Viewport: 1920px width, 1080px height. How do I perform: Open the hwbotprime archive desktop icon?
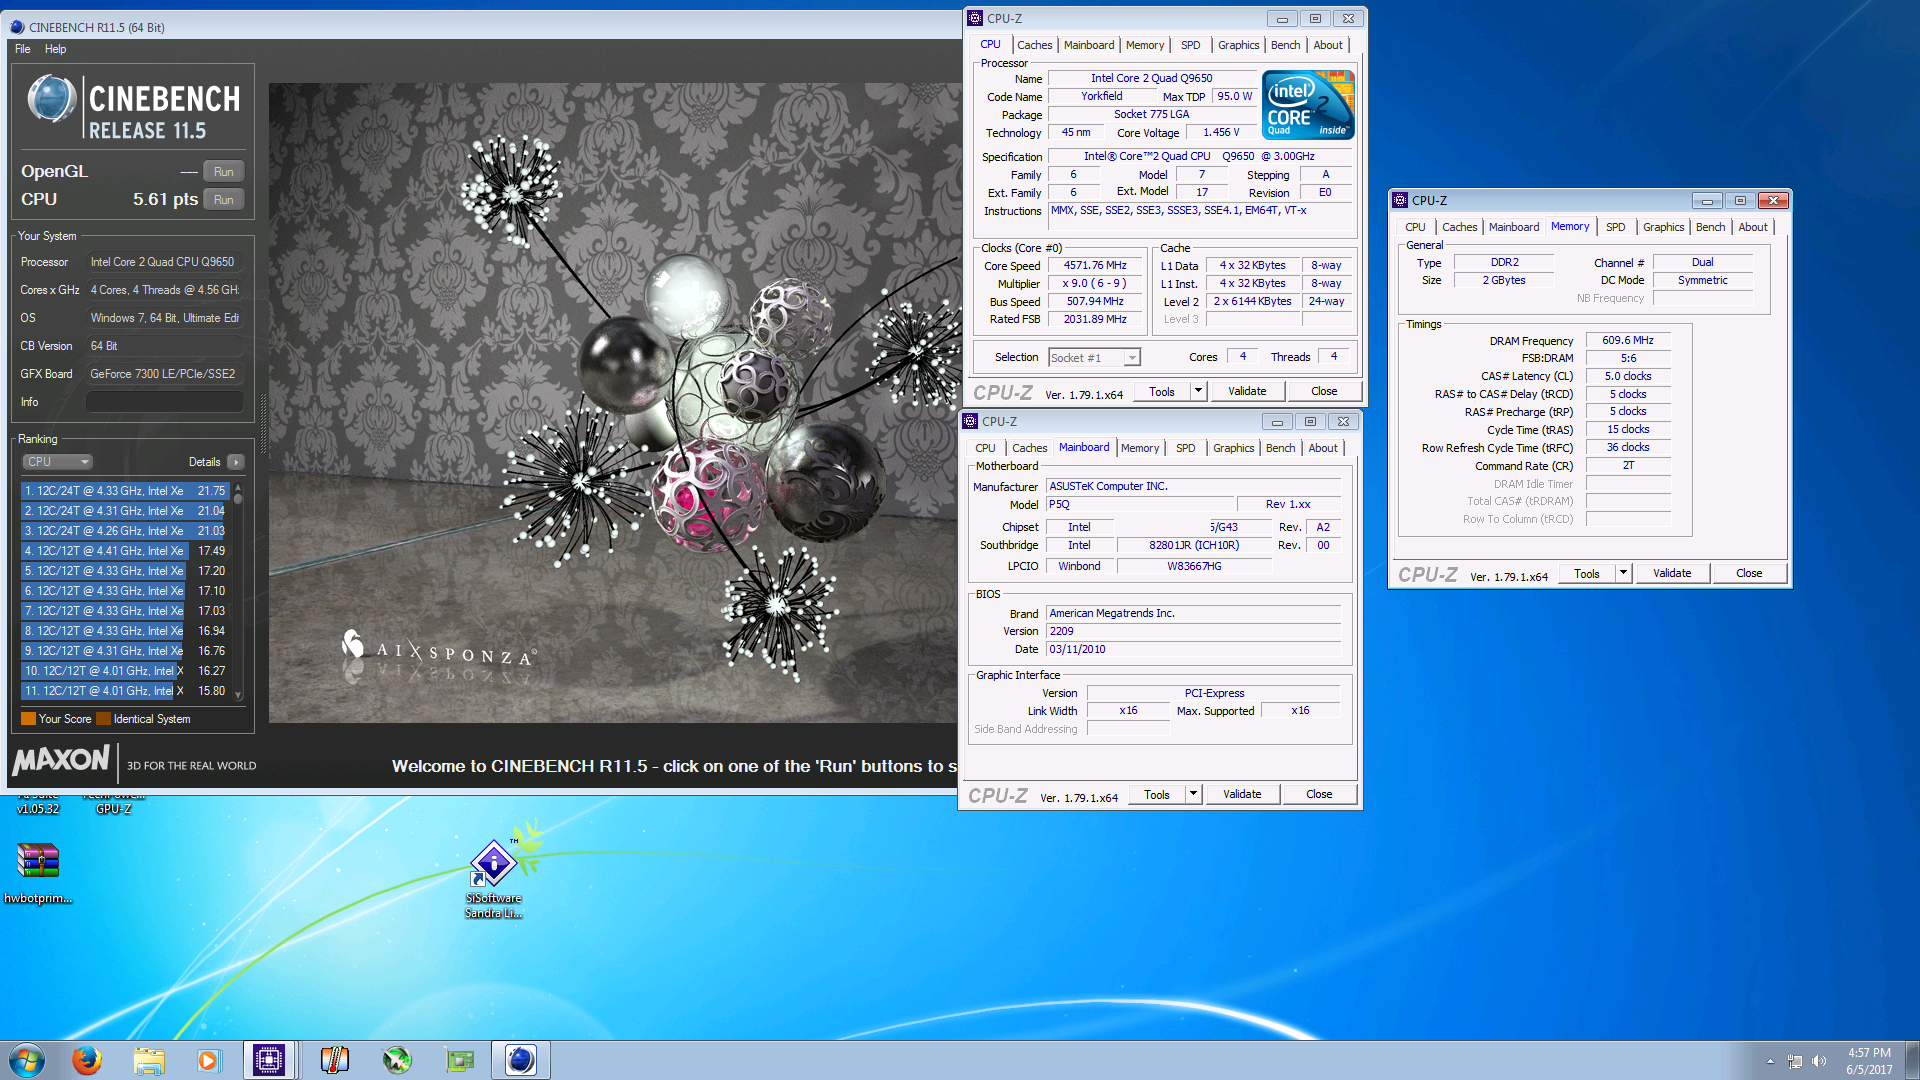pos(38,871)
